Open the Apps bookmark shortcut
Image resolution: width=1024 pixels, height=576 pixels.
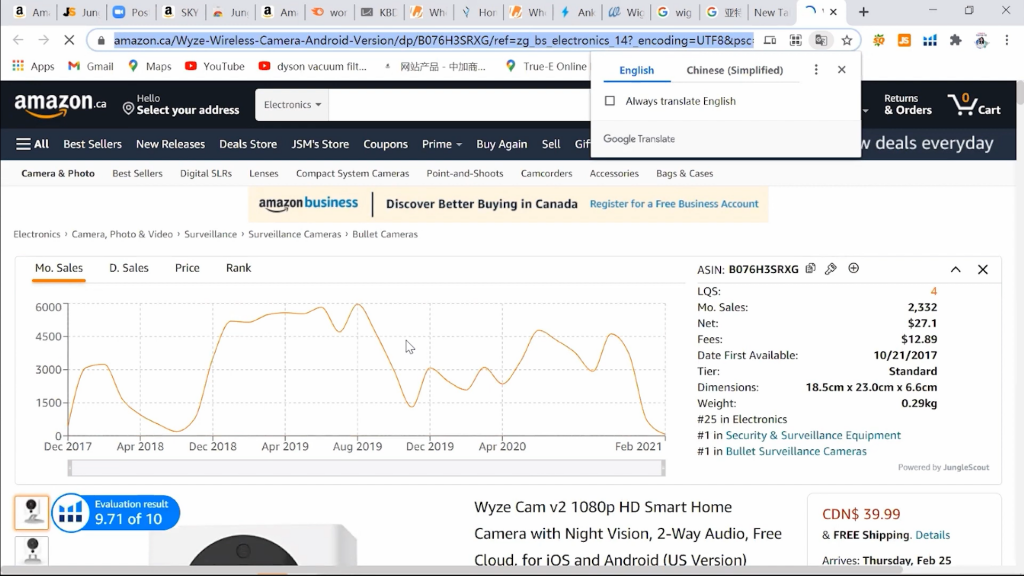click(x=33, y=66)
